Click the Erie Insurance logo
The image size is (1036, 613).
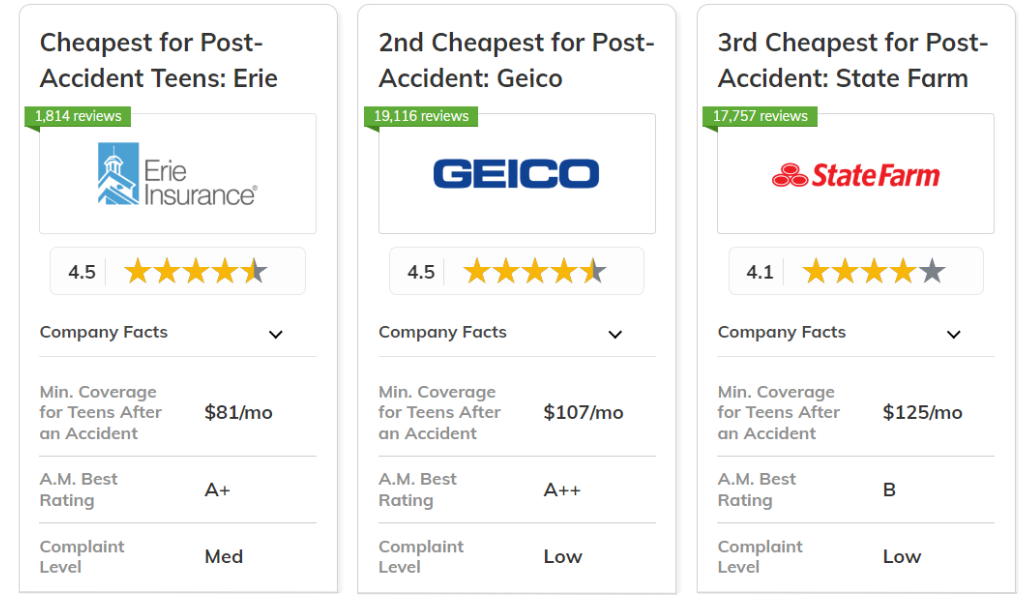pyautogui.click(x=177, y=174)
